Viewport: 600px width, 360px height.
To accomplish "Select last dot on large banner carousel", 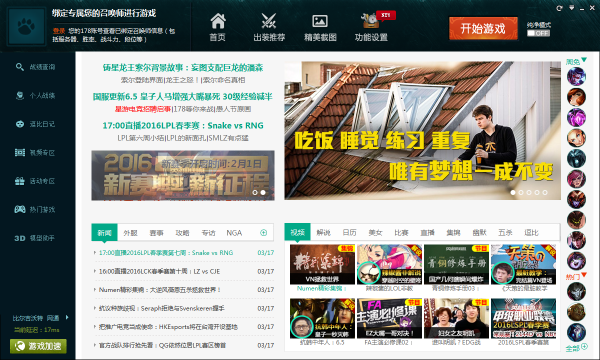I will point(545,192).
